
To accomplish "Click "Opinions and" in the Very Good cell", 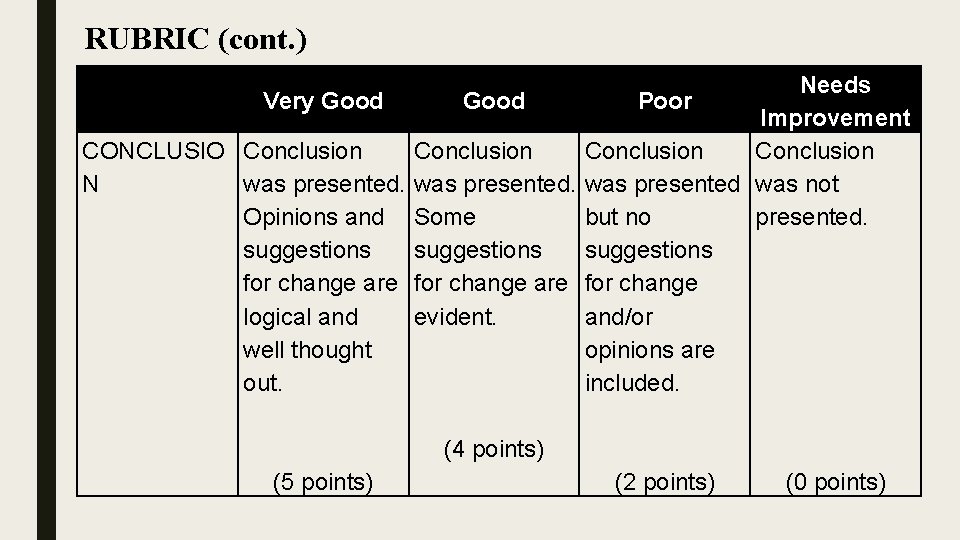I will (x=313, y=217).
